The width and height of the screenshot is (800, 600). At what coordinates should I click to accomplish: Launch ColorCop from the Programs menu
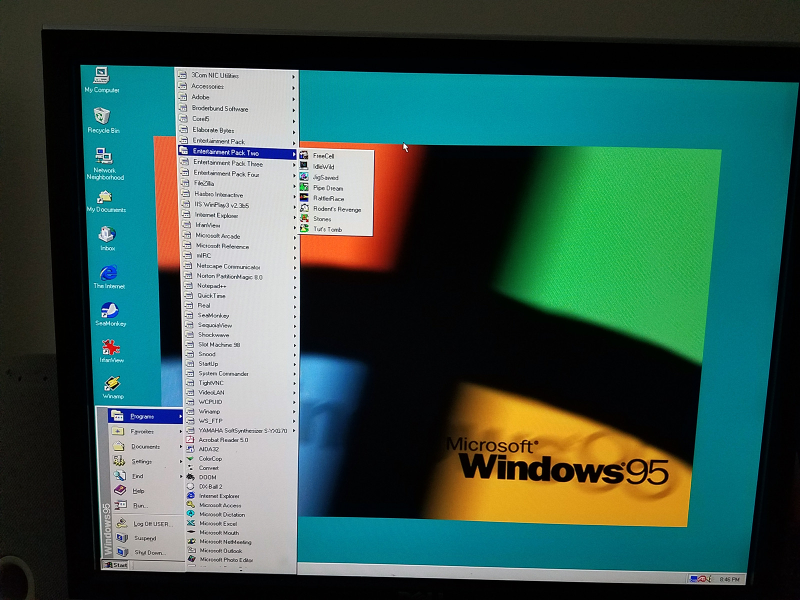pos(240,458)
